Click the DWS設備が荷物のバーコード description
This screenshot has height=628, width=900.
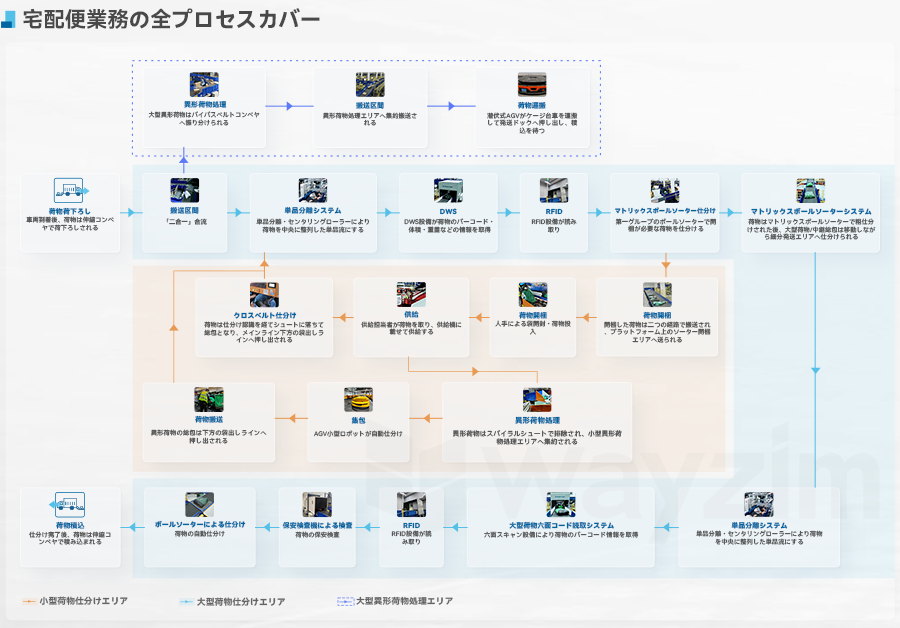click(x=448, y=226)
